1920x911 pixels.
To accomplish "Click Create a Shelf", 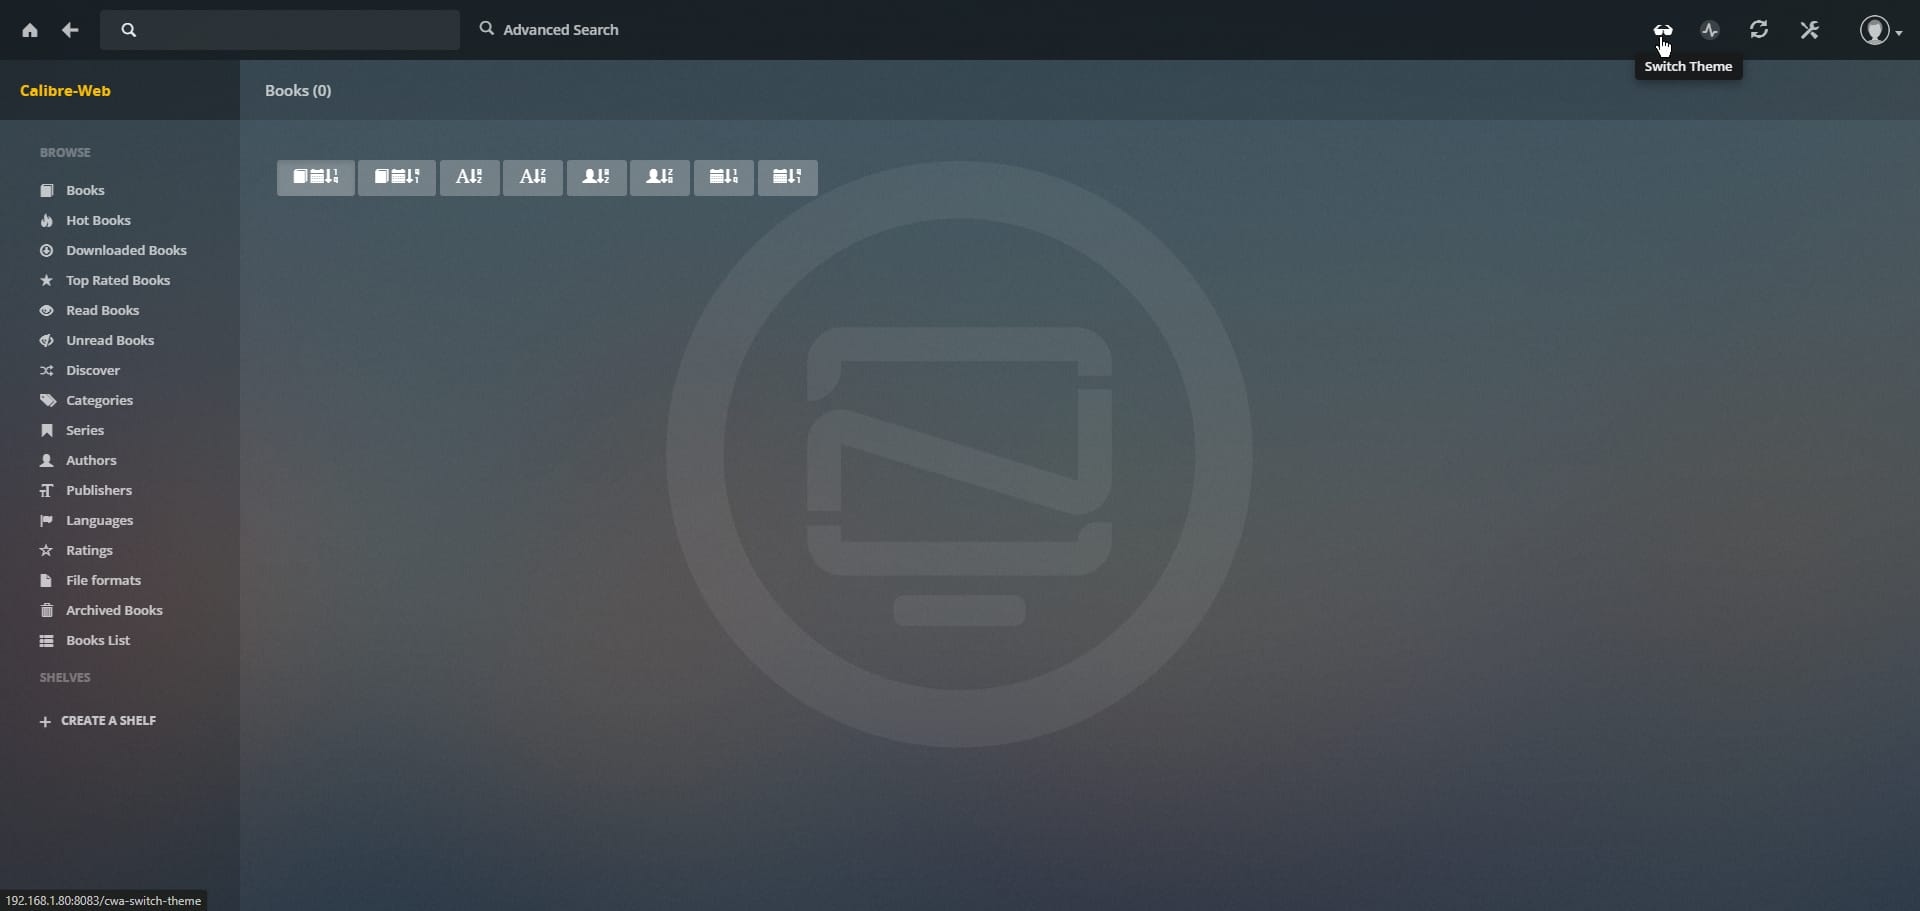I will (x=98, y=721).
